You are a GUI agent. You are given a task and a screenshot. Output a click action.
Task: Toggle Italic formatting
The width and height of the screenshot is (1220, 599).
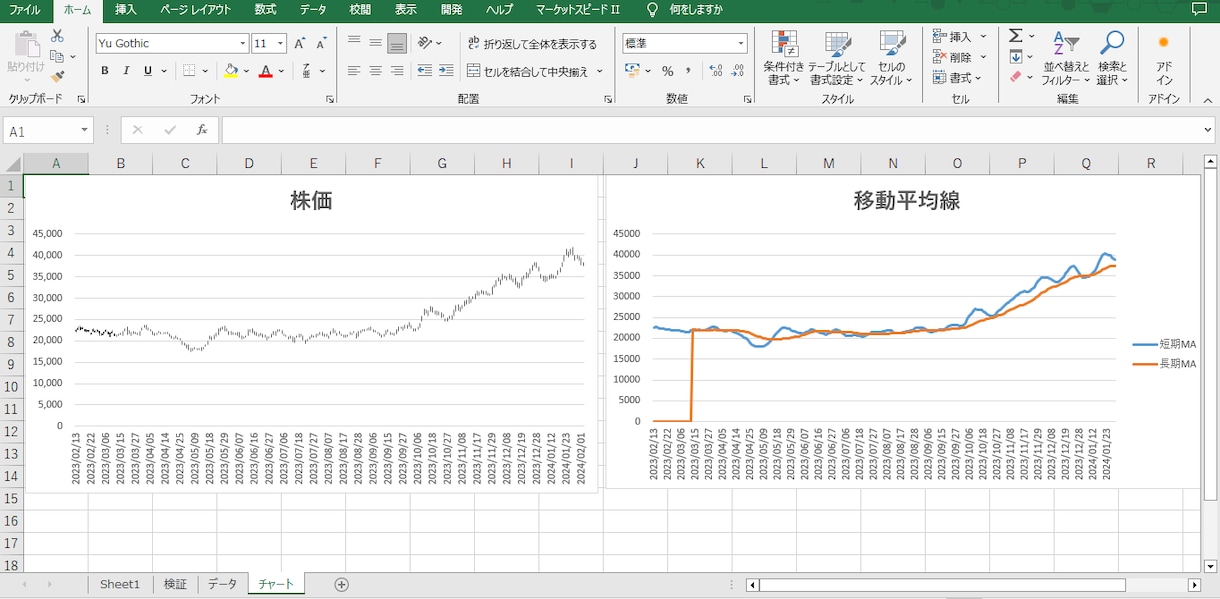point(126,71)
